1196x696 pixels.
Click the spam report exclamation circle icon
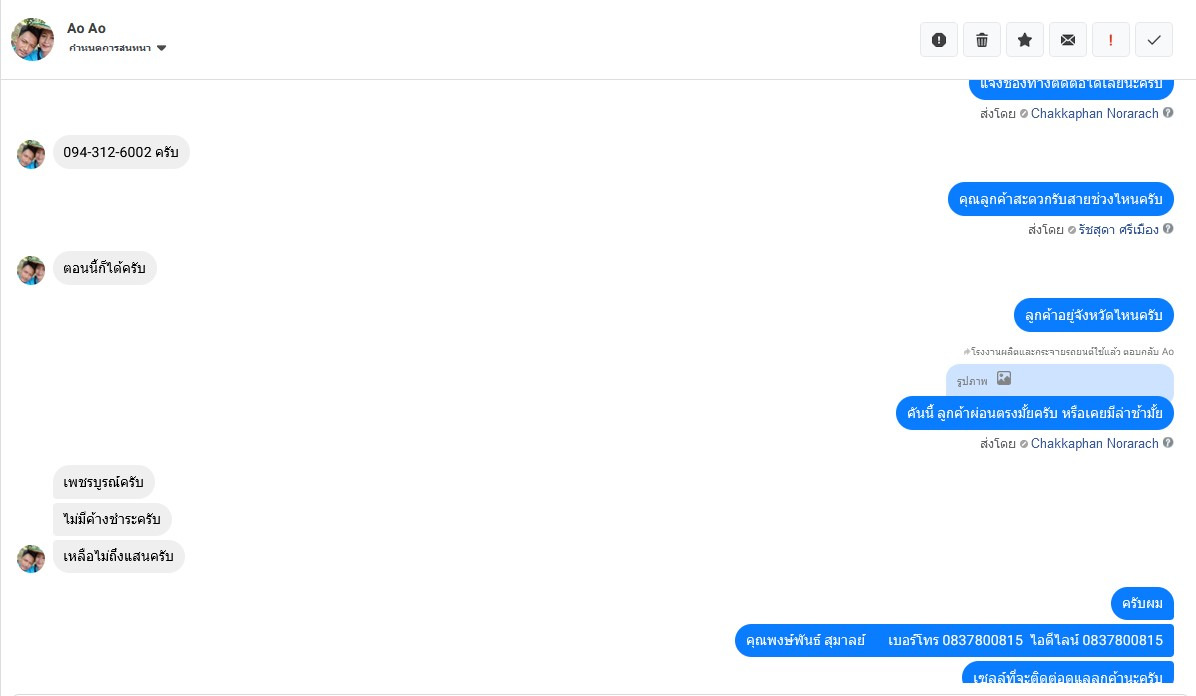click(939, 40)
